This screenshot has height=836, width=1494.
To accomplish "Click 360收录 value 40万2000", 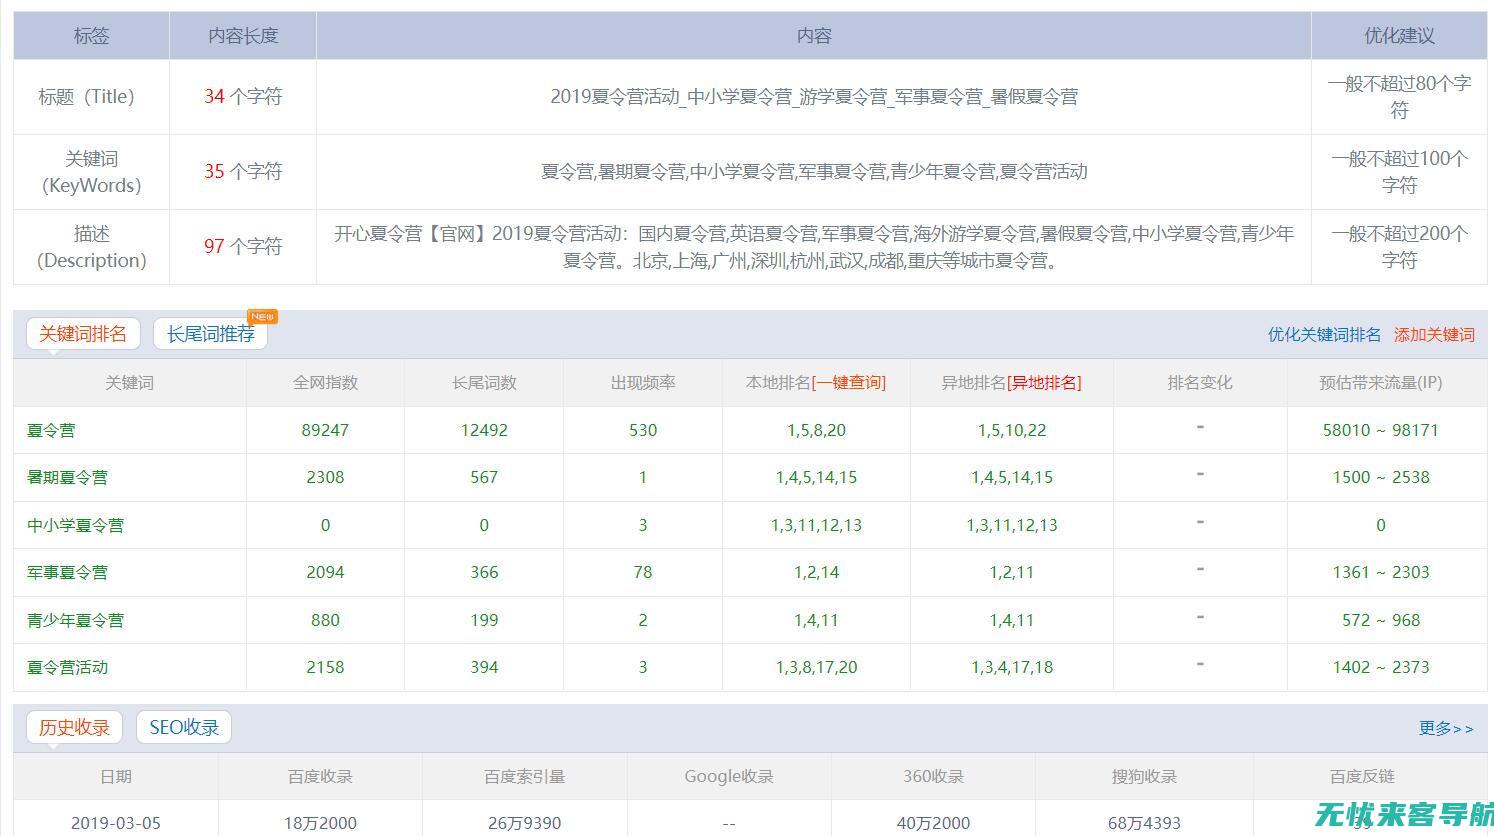I will tap(933, 824).
